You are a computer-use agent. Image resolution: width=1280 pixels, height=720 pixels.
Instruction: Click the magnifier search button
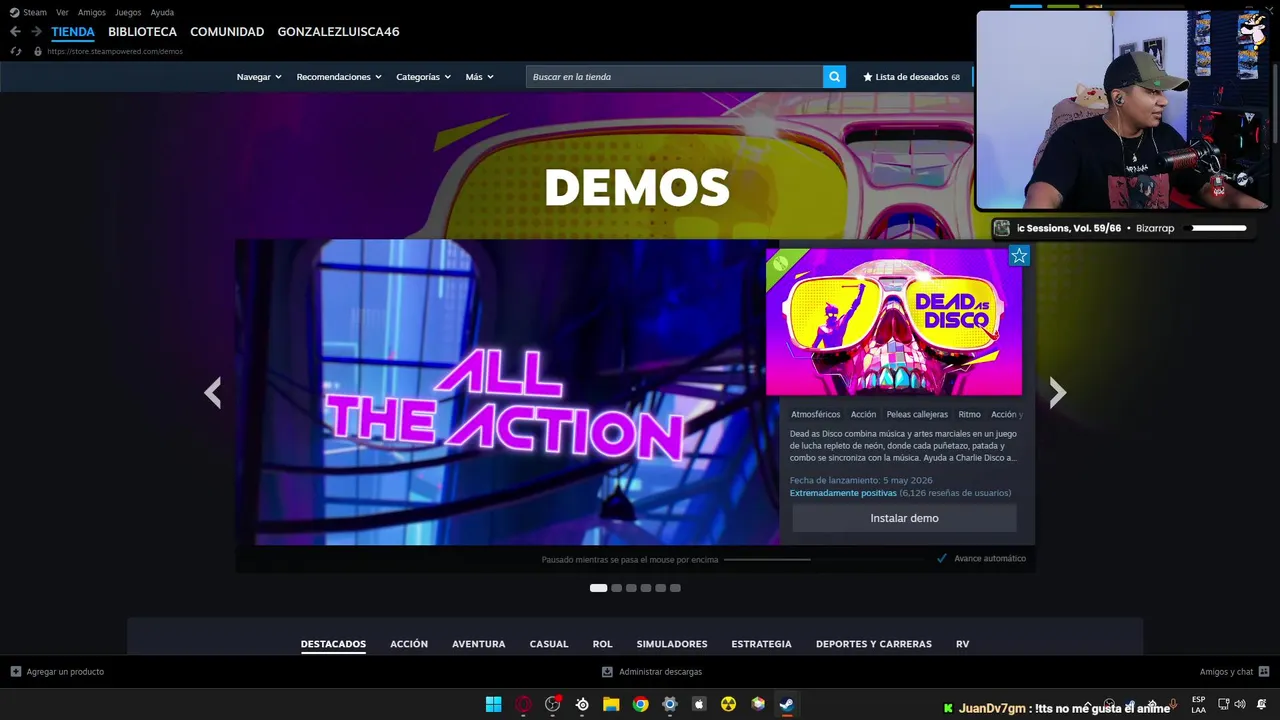834,77
